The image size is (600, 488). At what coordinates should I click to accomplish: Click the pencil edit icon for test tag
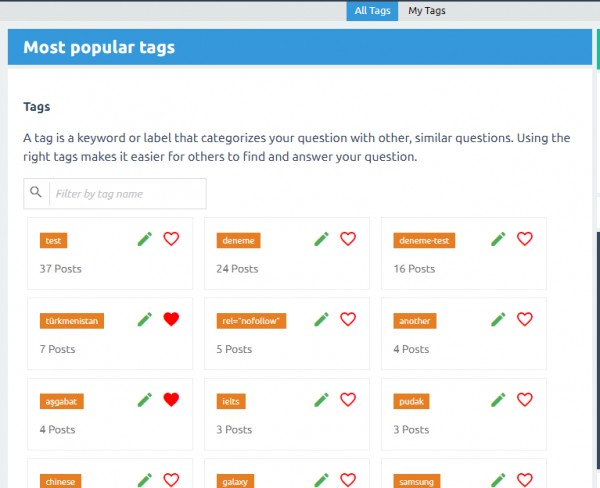(x=145, y=239)
